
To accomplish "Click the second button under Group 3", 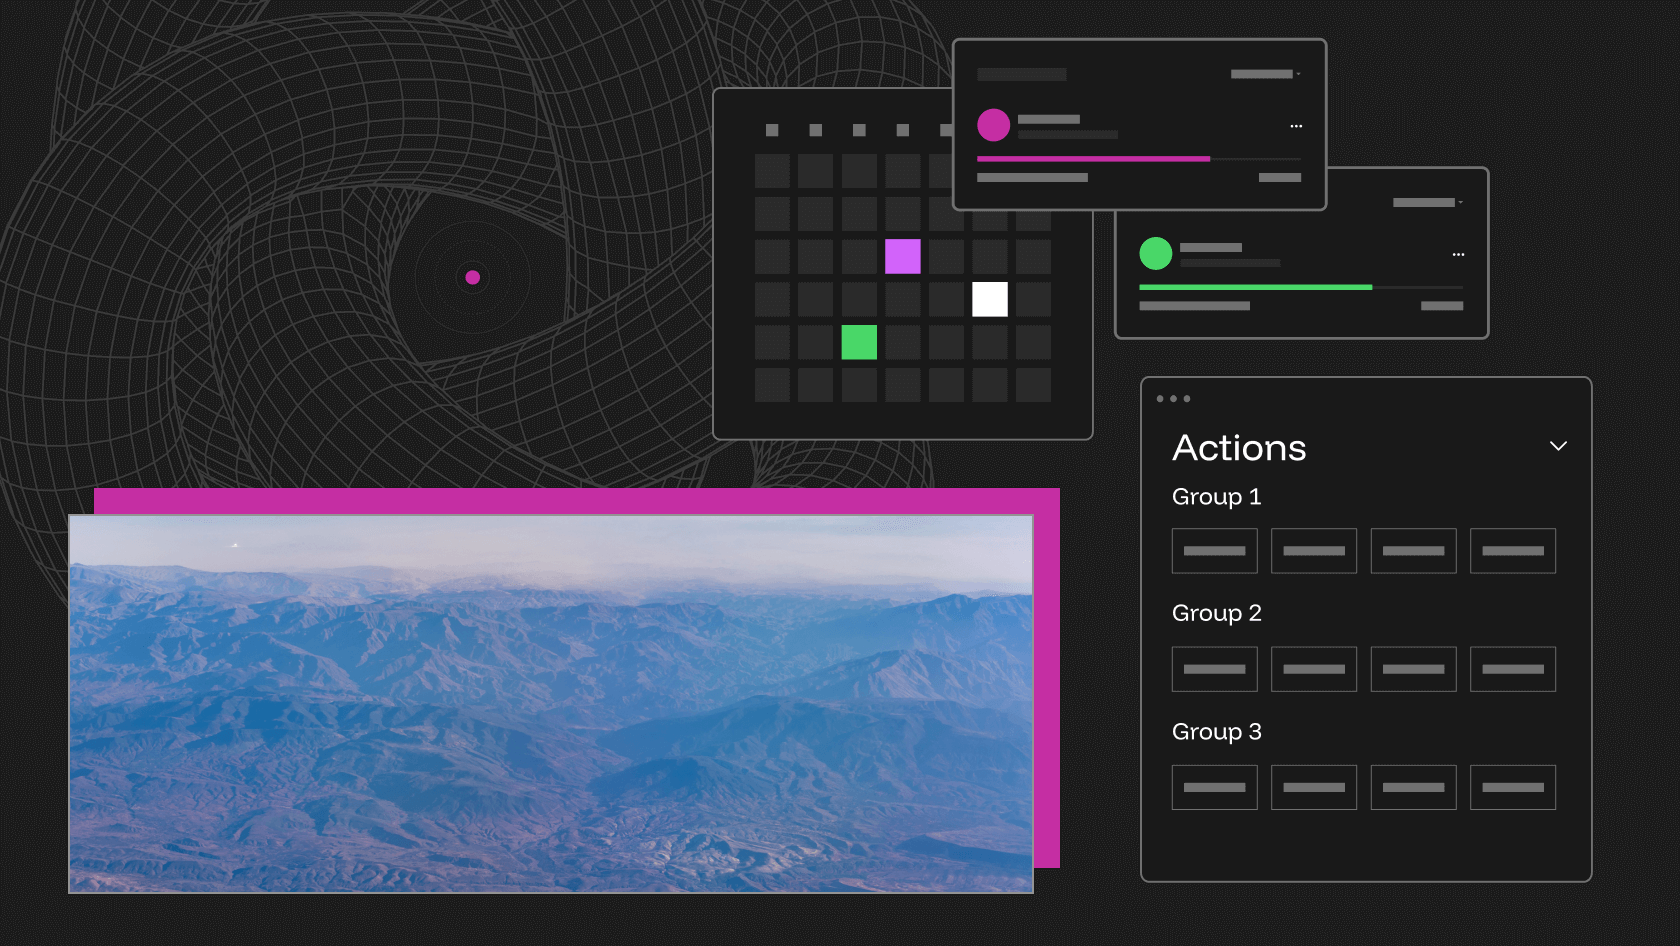I will point(1313,787).
